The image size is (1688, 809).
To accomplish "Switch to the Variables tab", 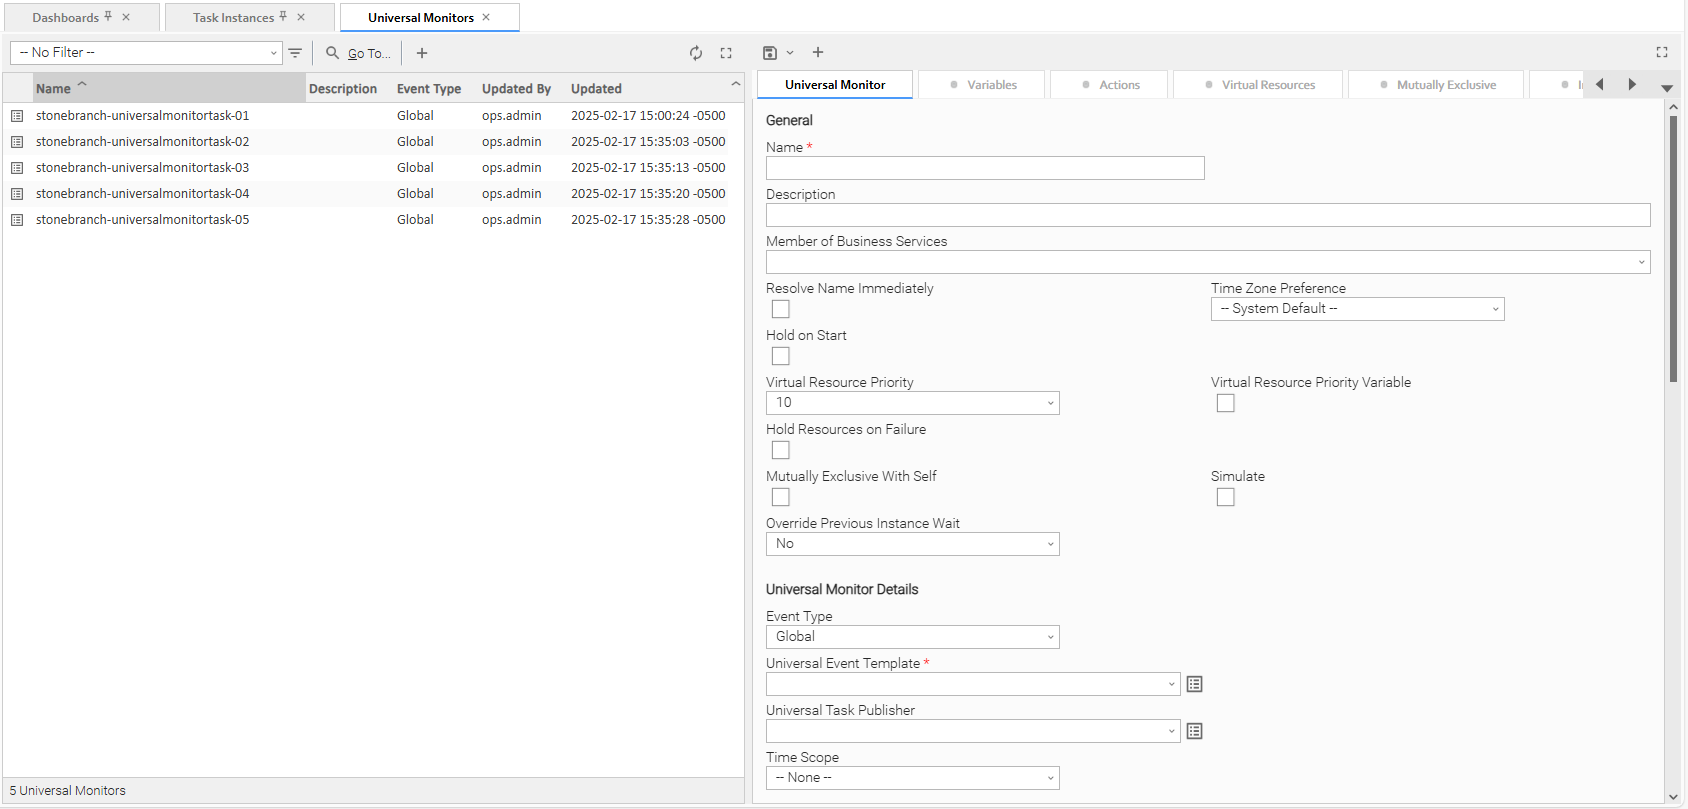I will click(982, 85).
